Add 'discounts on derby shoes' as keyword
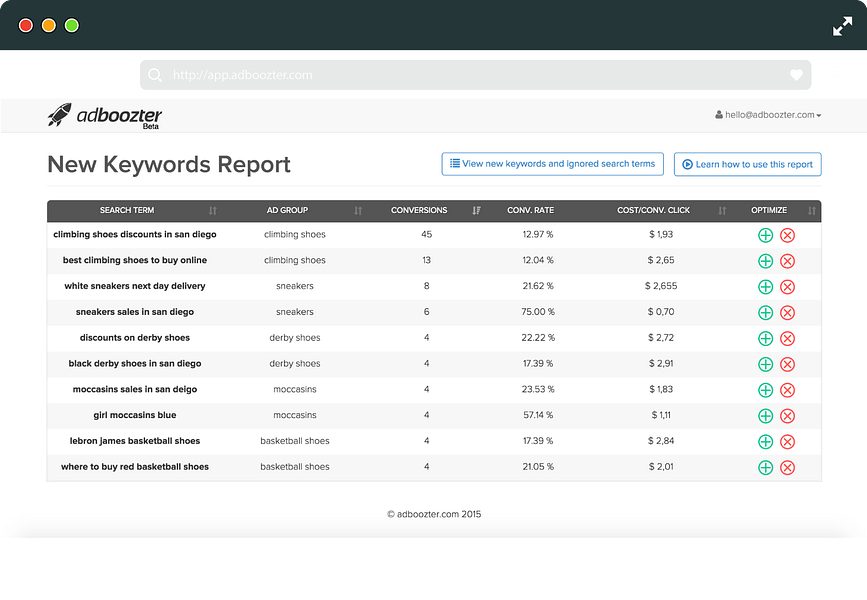 point(765,339)
